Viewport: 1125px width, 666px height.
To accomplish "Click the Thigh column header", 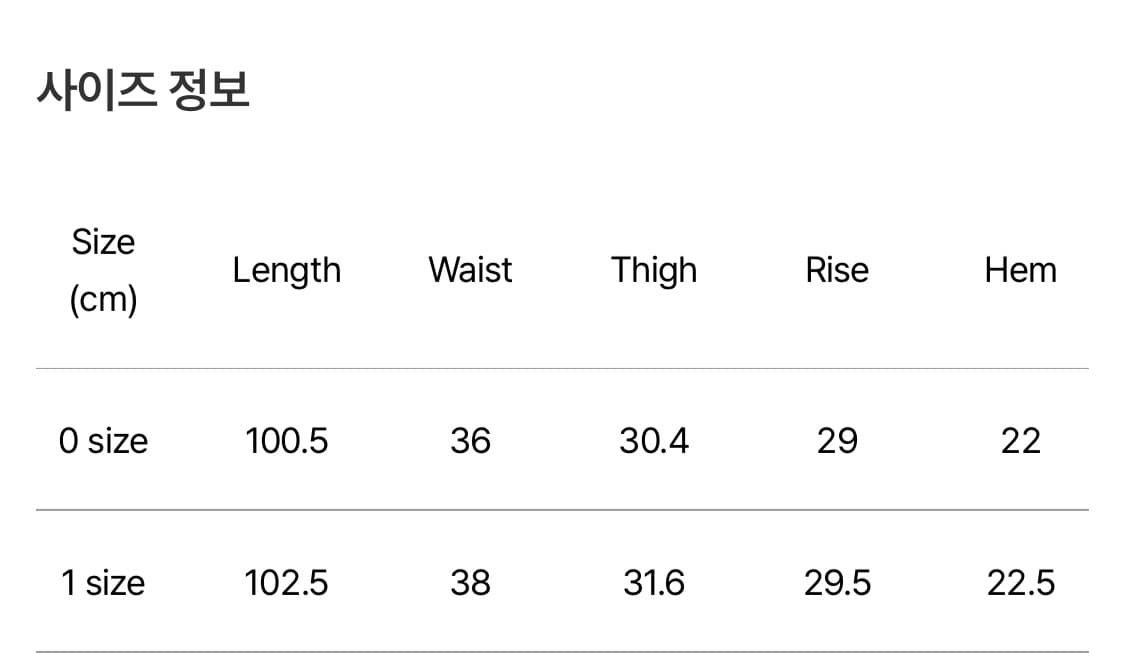I will pos(654,270).
